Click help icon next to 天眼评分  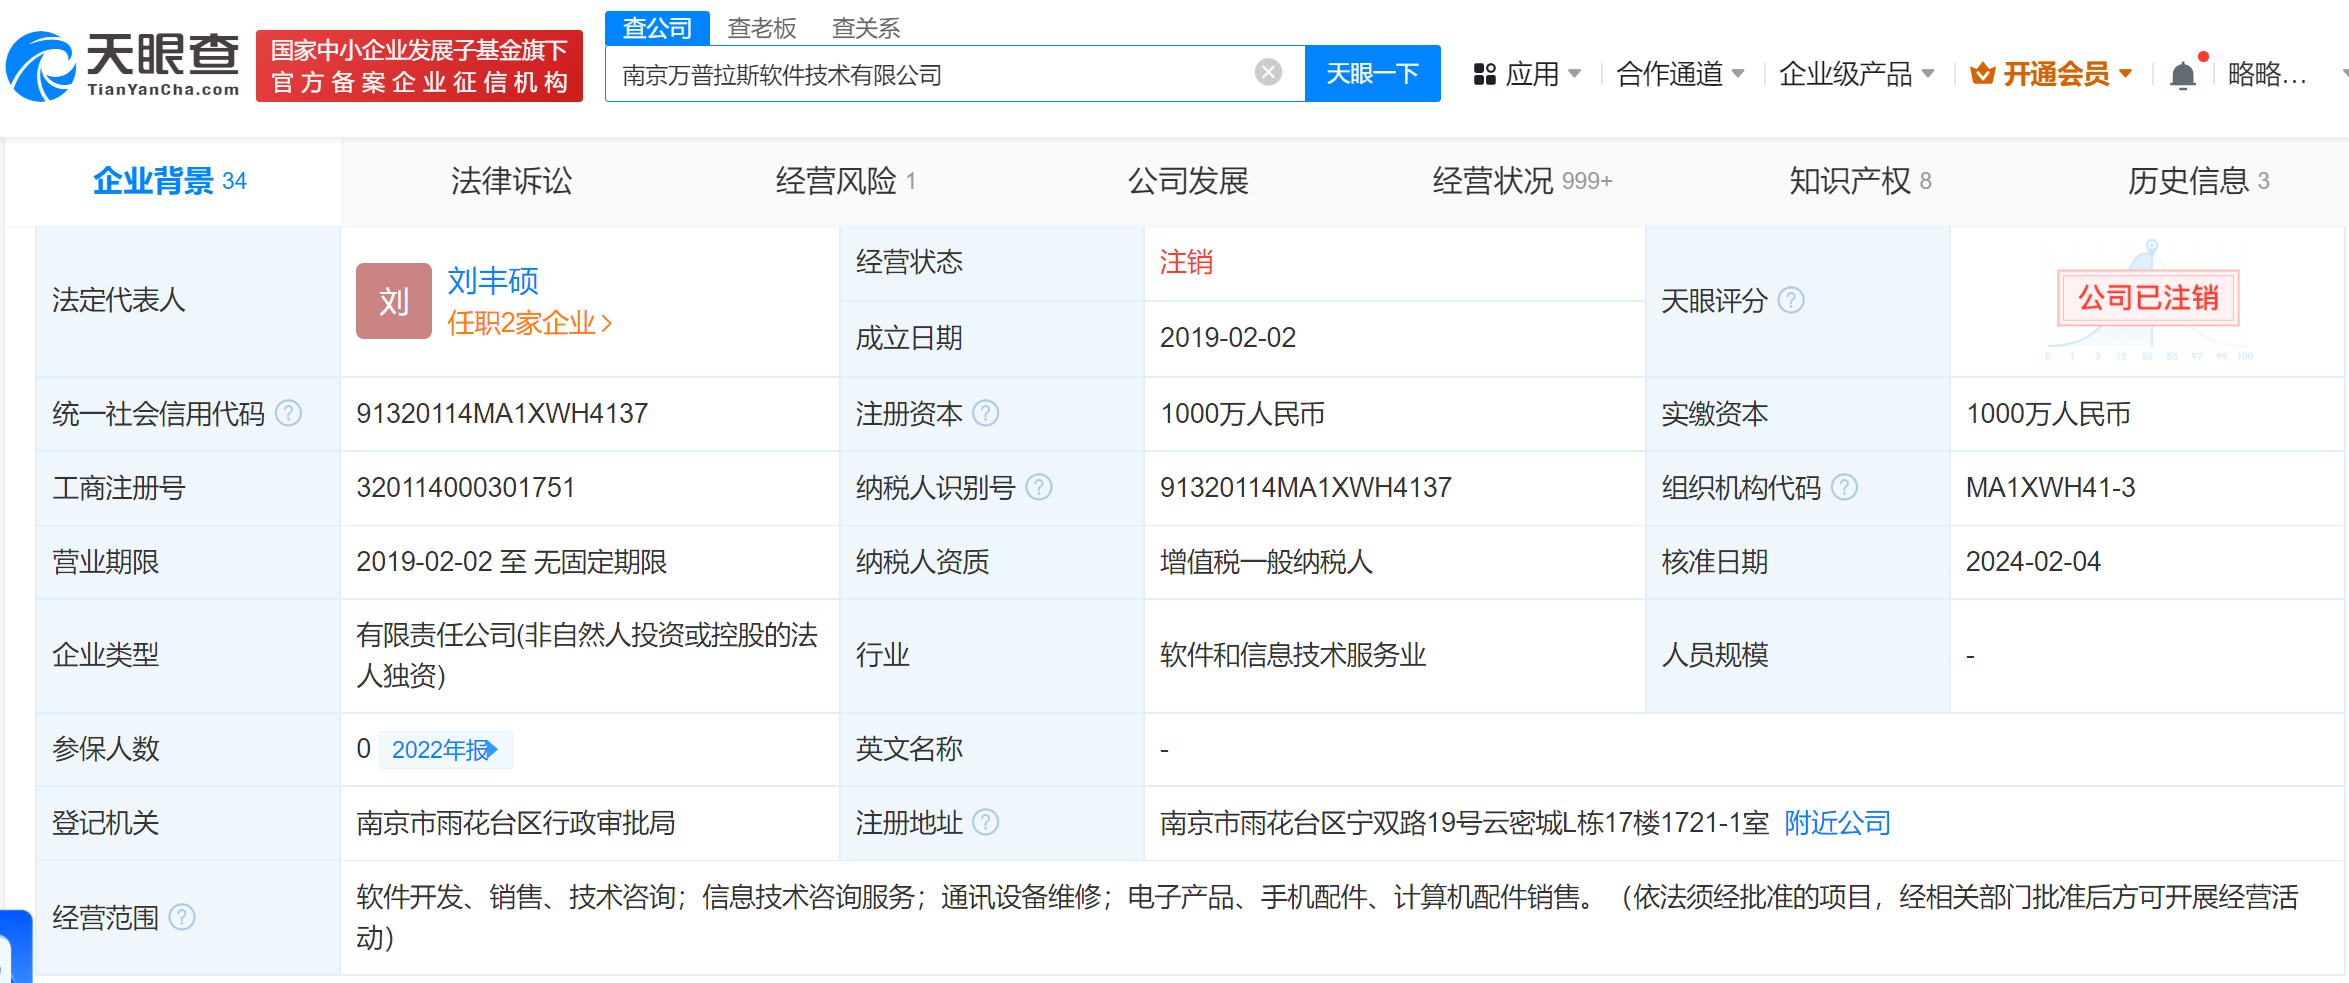tap(1791, 300)
